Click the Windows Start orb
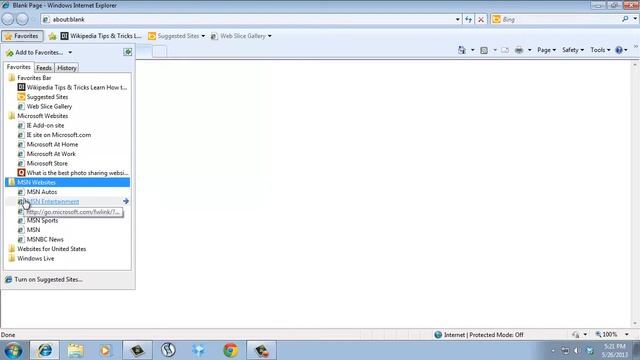The width and height of the screenshot is (640, 360). click(x=13, y=351)
